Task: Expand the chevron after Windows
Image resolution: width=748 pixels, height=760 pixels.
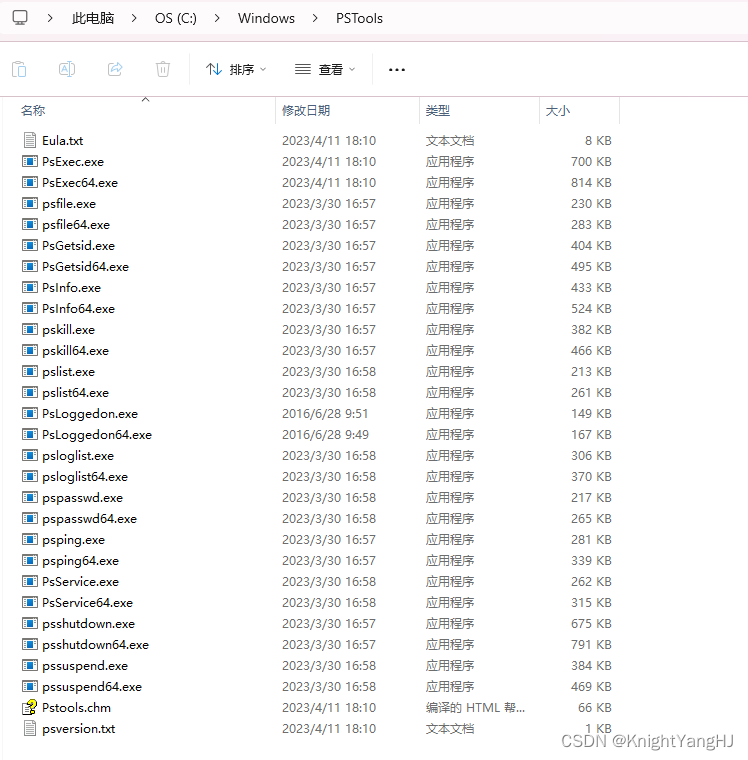Action: 315,18
